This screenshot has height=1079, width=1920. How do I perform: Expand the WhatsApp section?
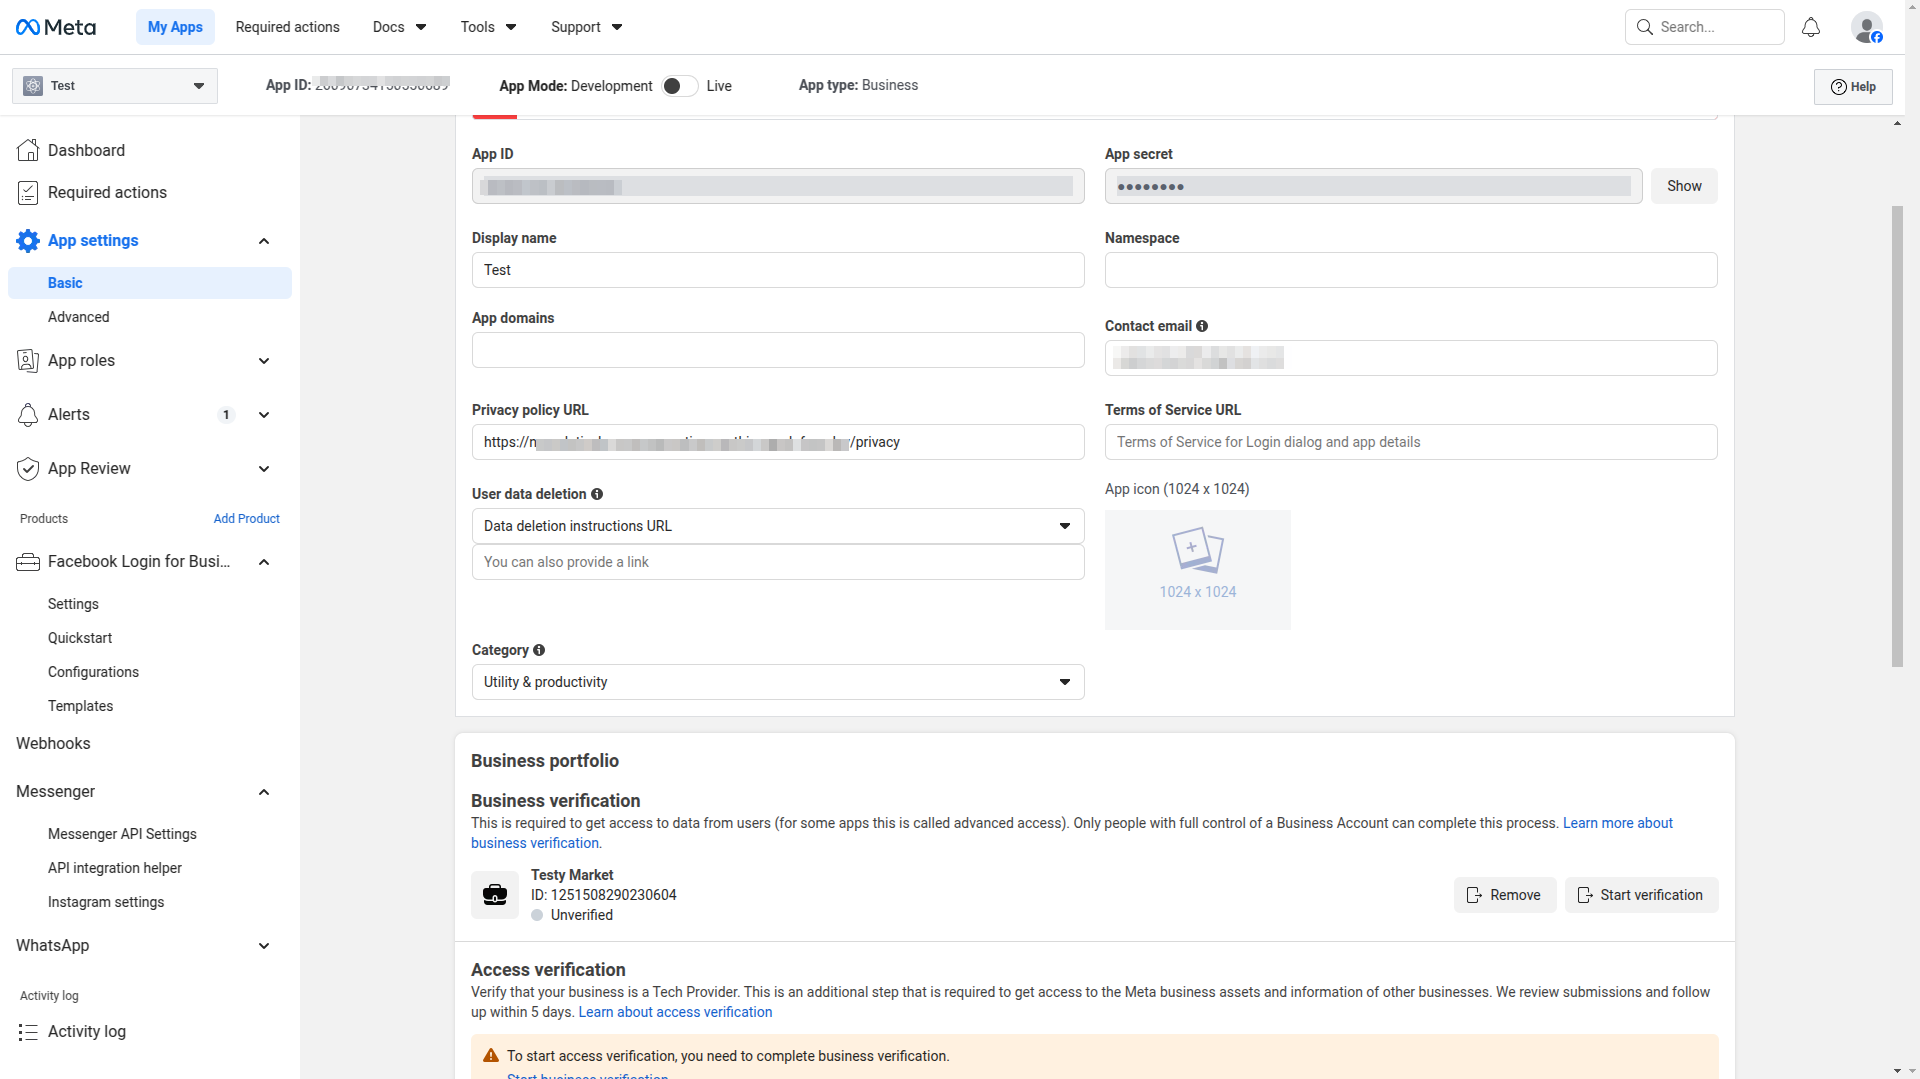(x=264, y=946)
